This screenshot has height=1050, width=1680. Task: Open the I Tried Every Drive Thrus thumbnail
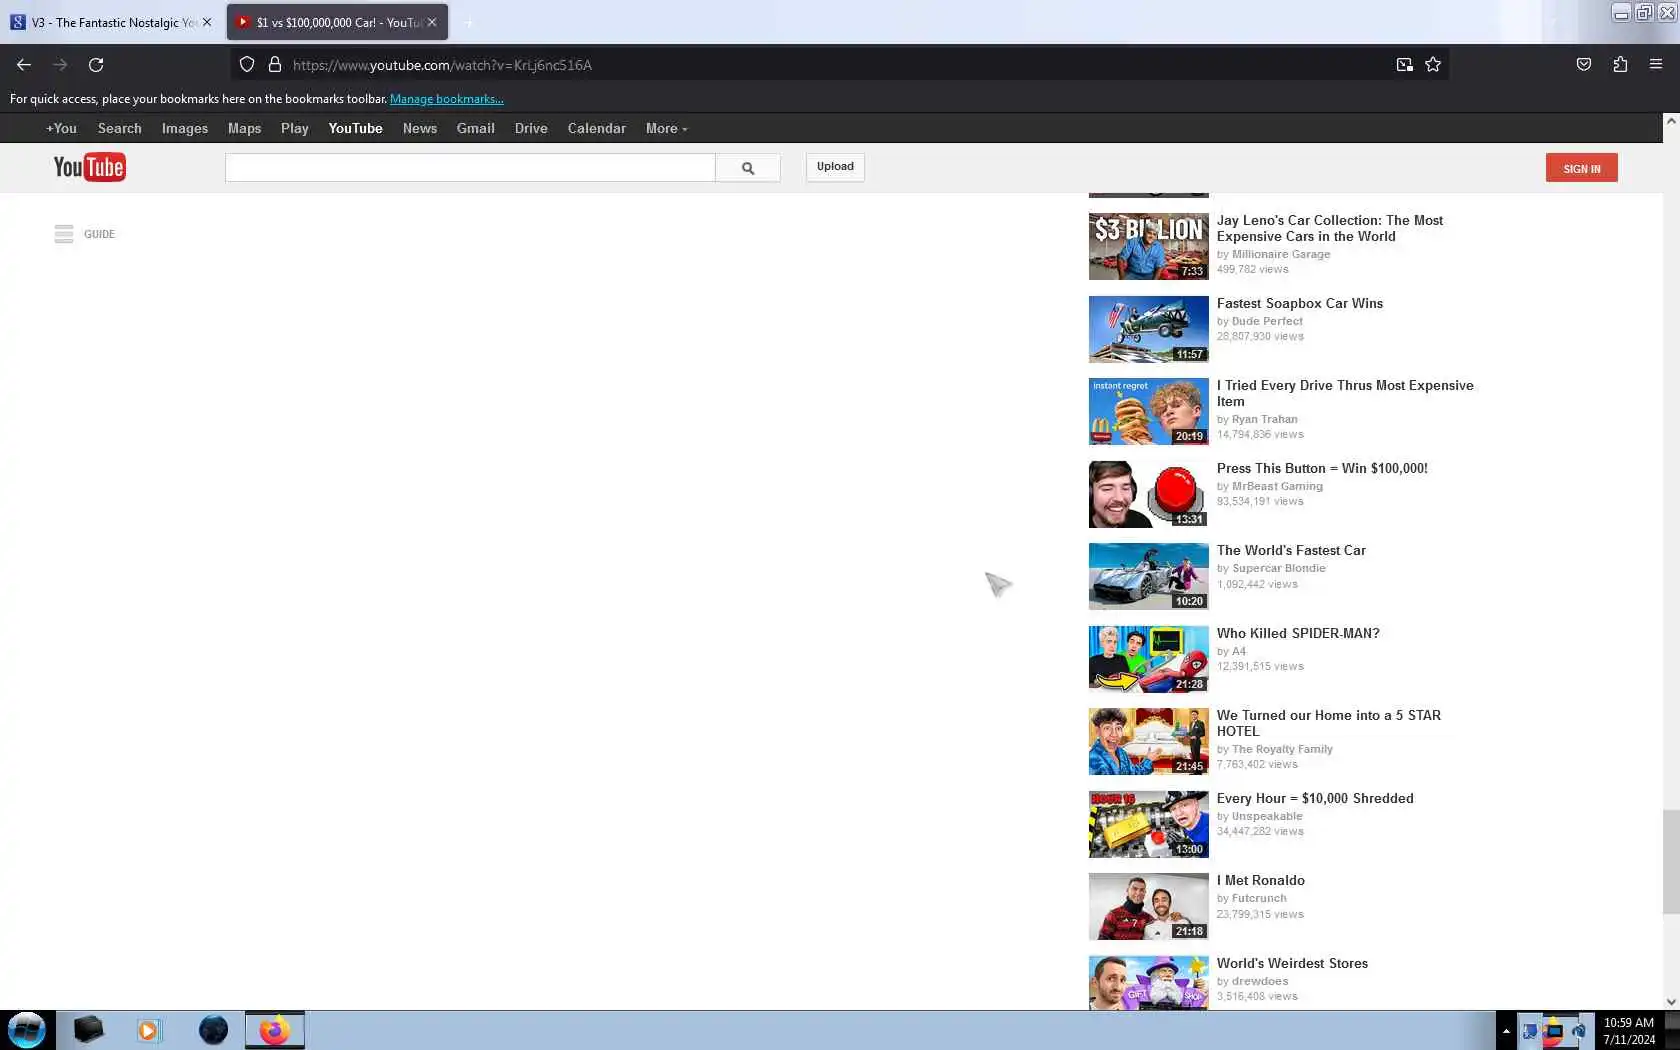[1149, 411]
